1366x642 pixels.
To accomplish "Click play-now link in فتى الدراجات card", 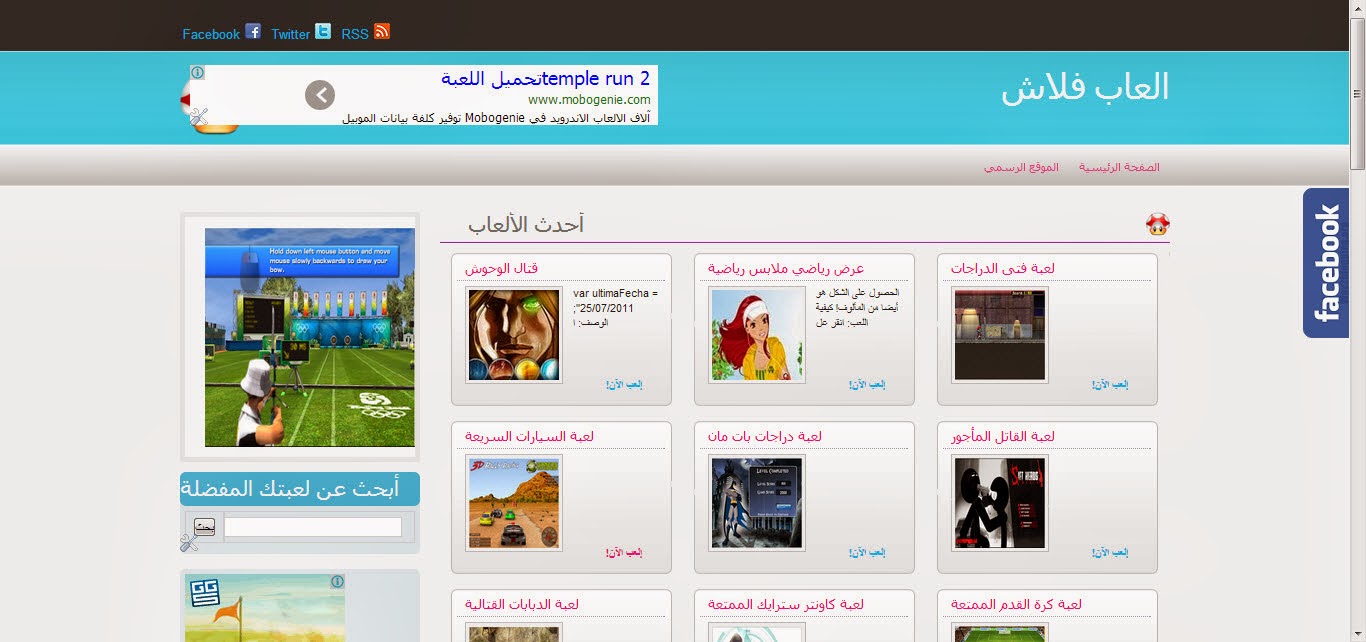I will tap(1110, 385).
